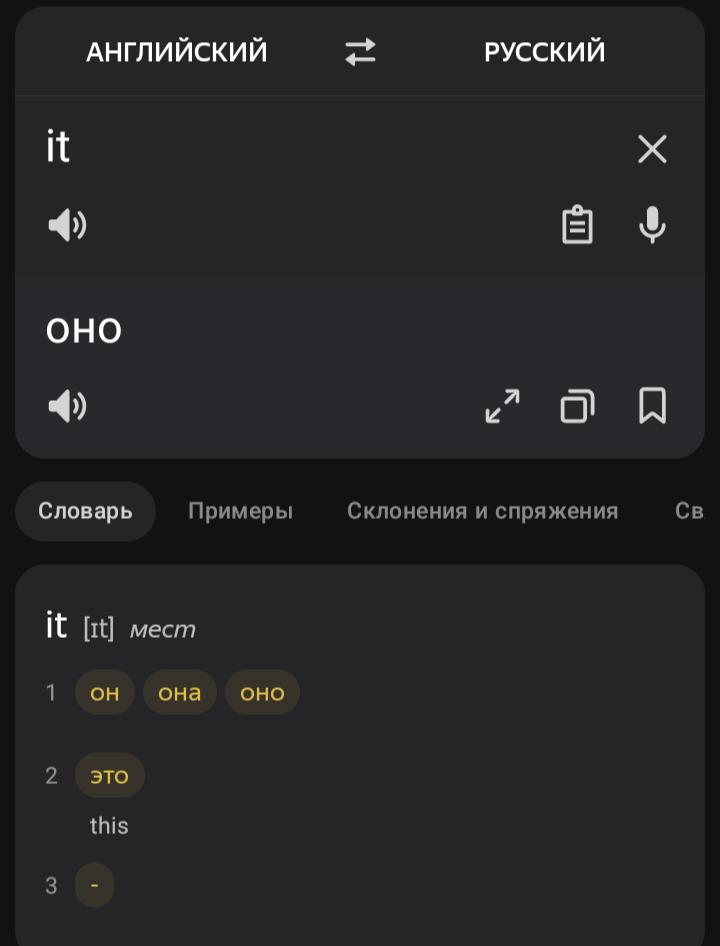Choose the source language АНГЛИЙСКИЙ
This screenshot has width=720, height=946.
(x=177, y=52)
